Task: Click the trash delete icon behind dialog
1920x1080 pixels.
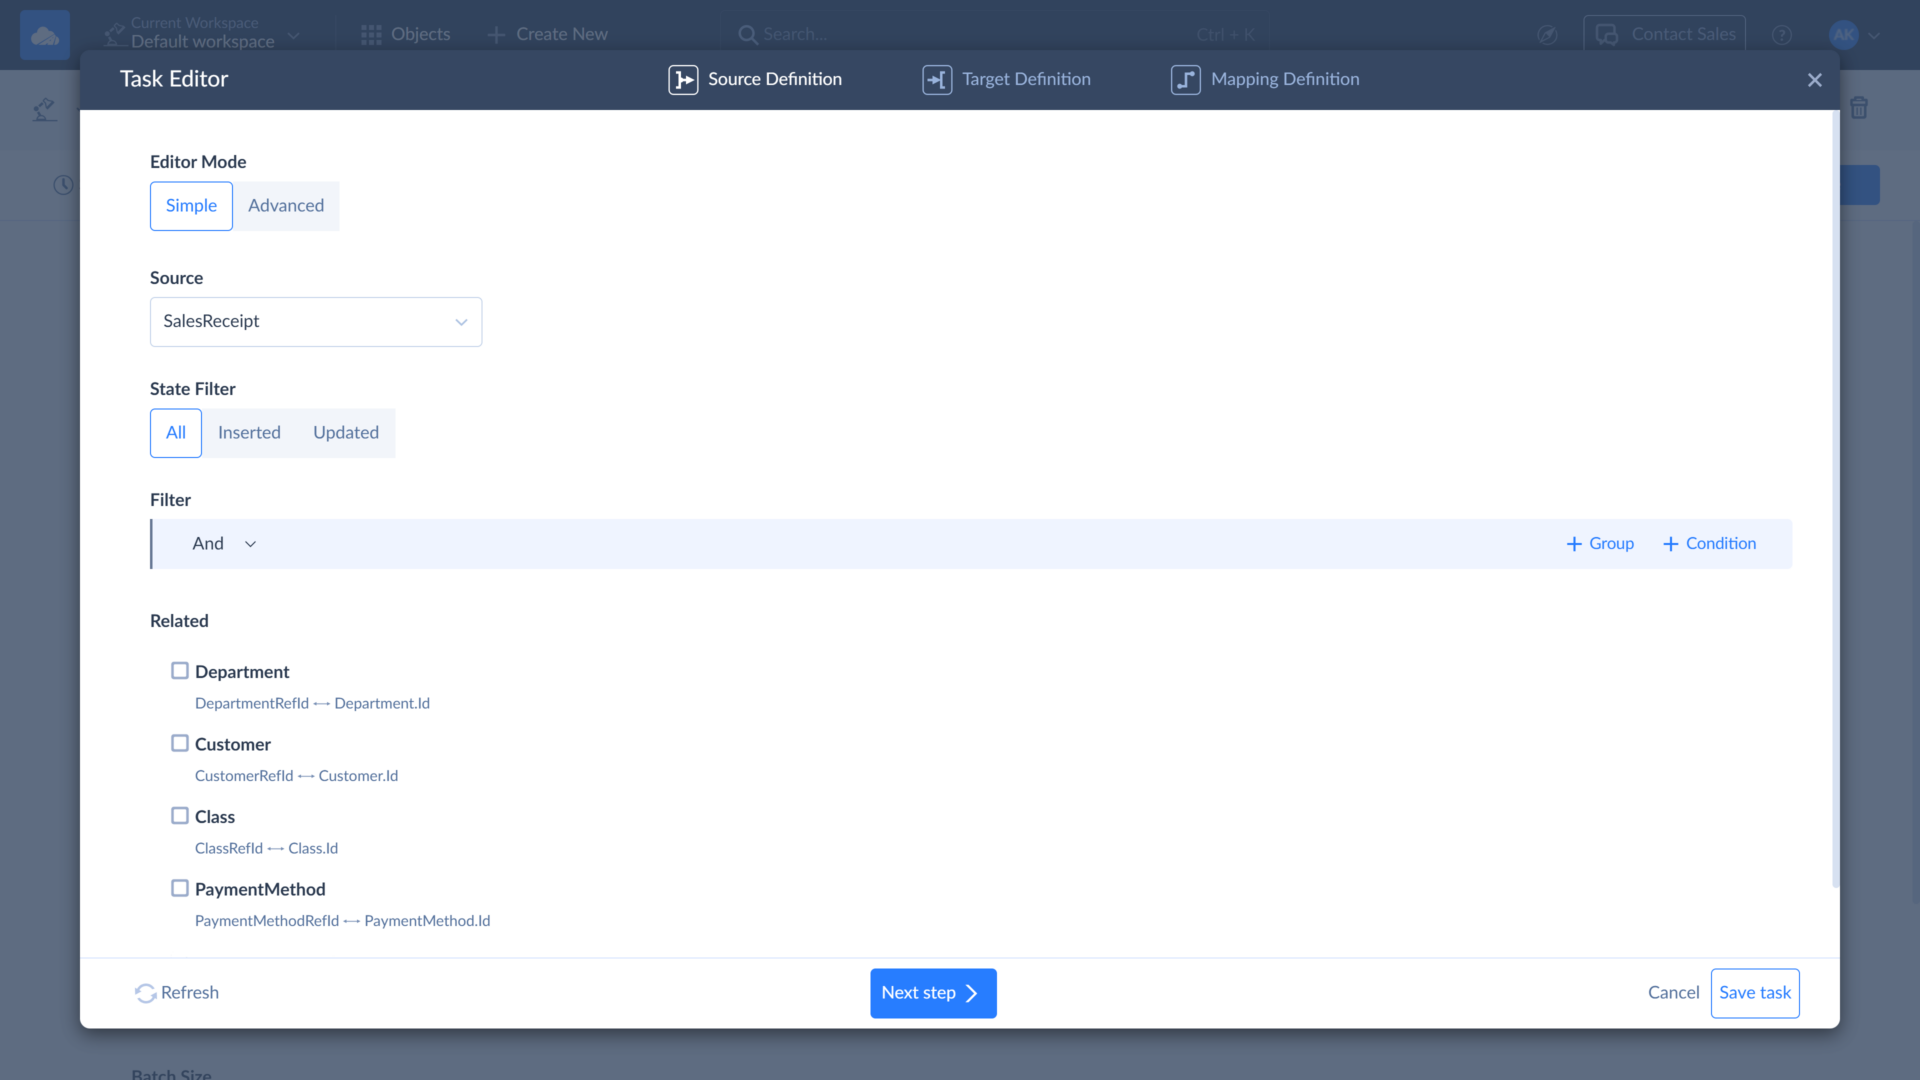Action: pyautogui.click(x=1859, y=108)
